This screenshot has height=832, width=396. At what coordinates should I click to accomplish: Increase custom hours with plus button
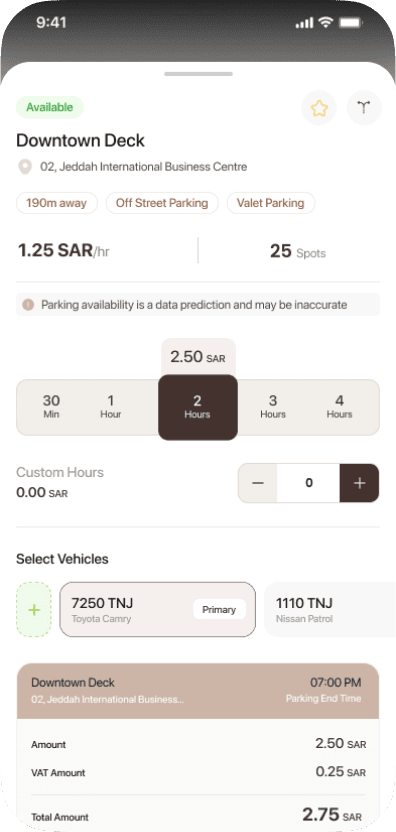(359, 483)
